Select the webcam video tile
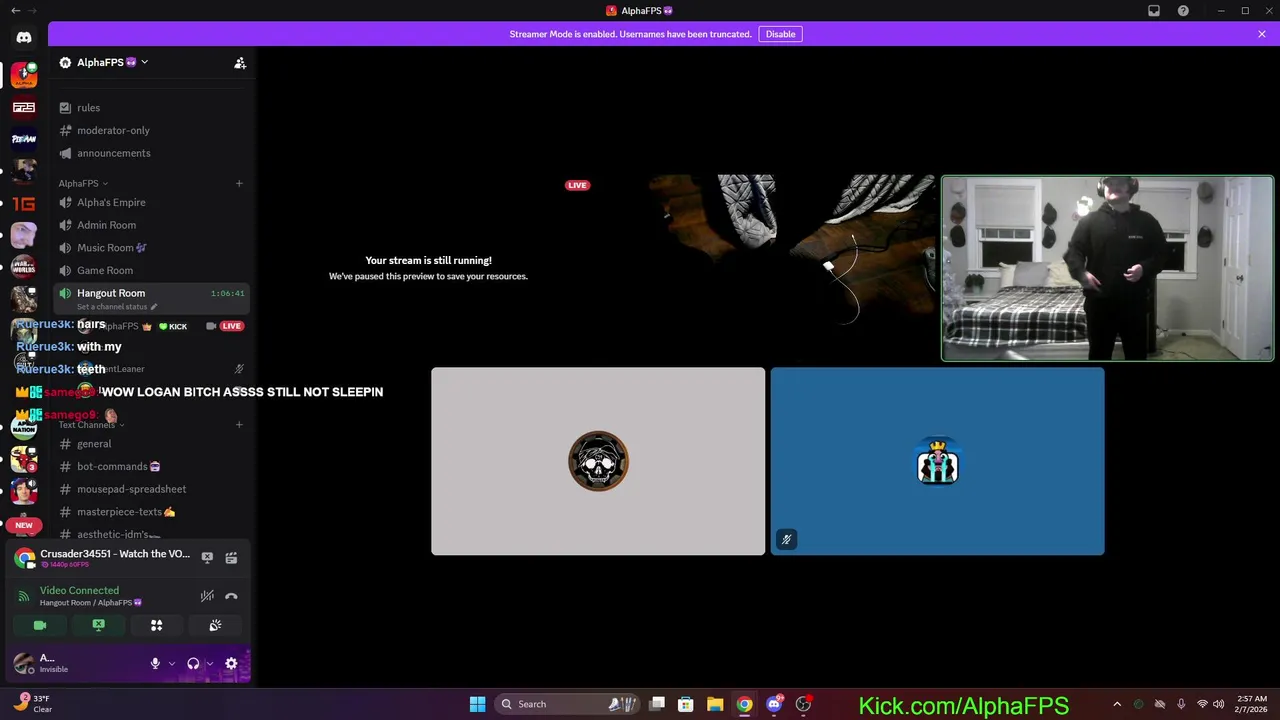This screenshot has width=1280, height=720. pos(1107,268)
